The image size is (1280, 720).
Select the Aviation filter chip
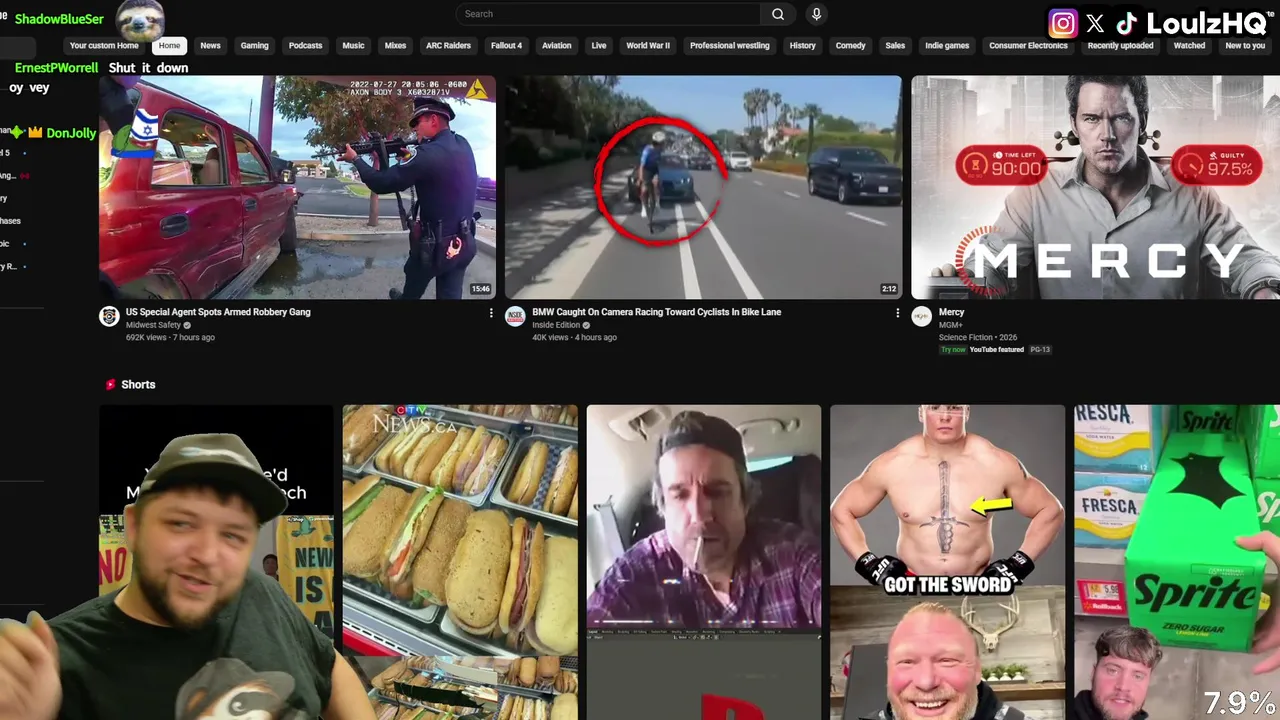tap(556, 46)
